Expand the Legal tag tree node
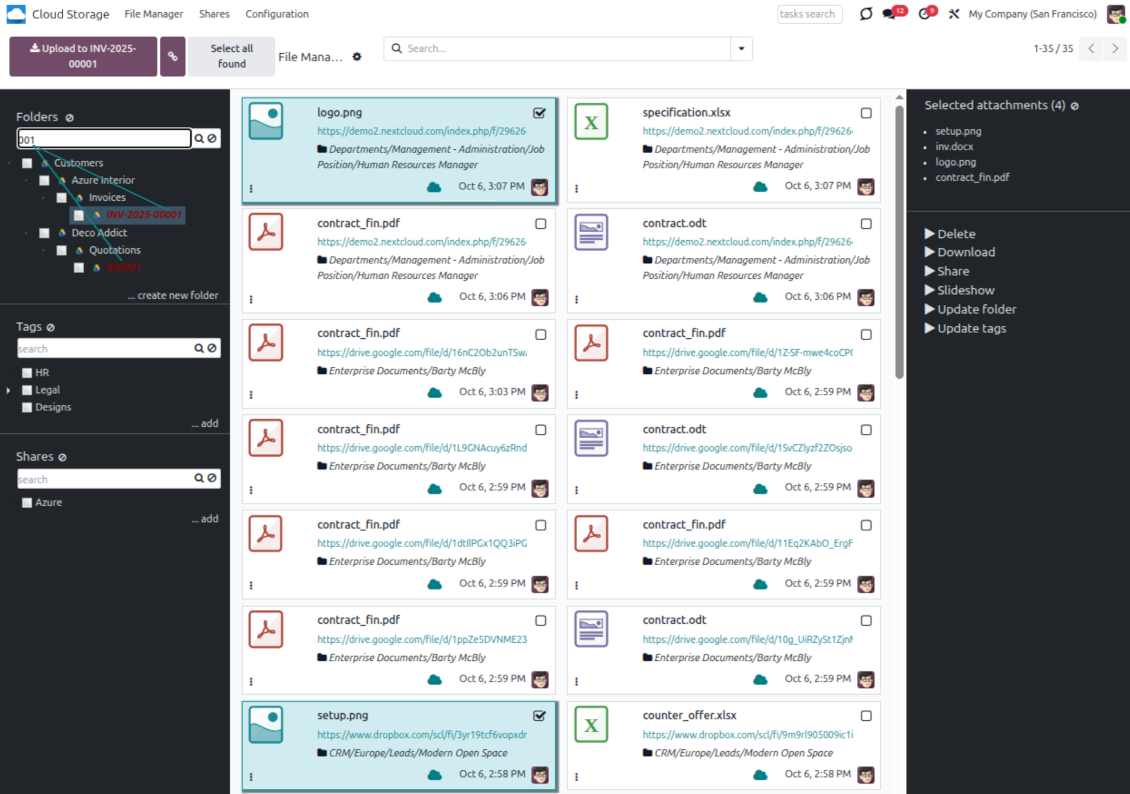 point(9,390)
